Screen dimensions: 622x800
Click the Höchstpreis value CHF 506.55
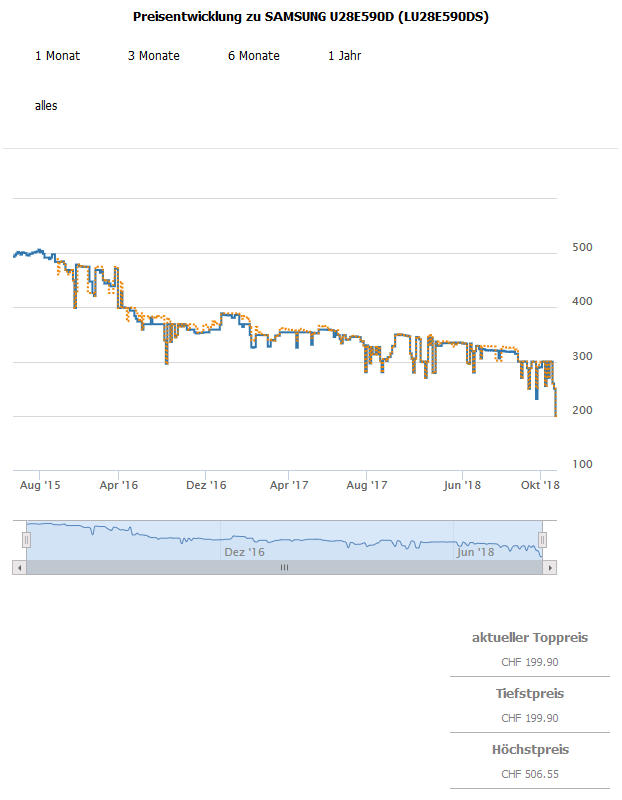(x=530, y=774)
